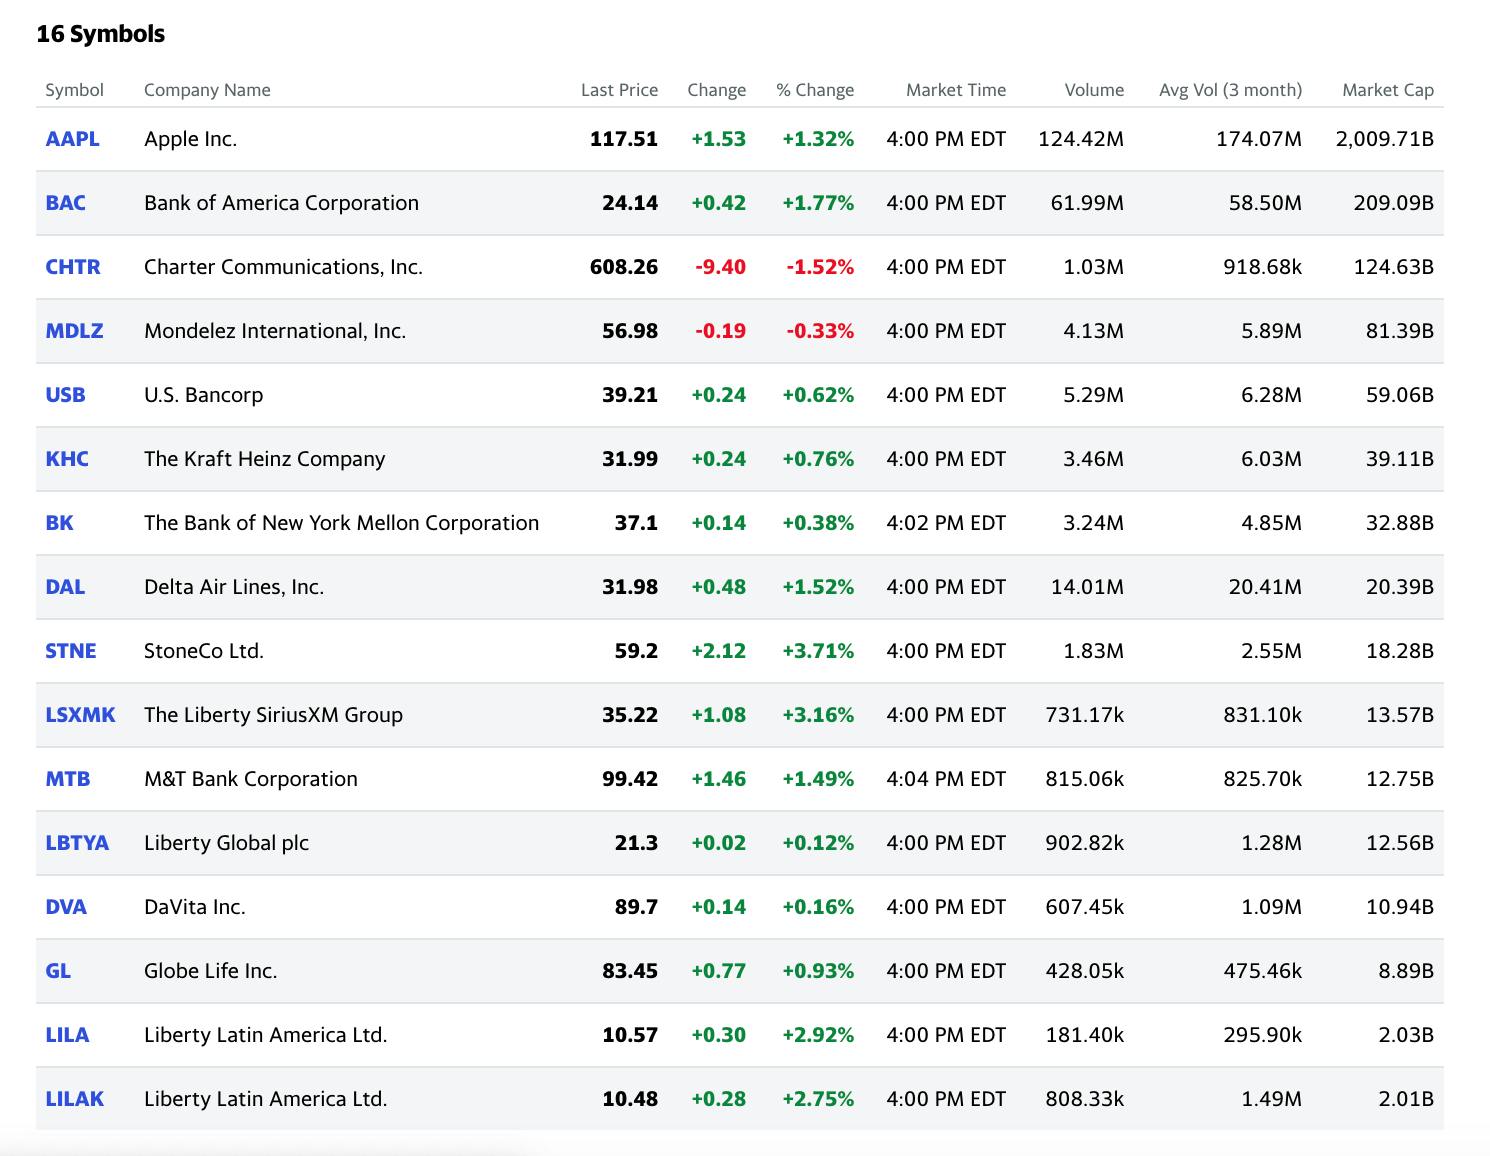The image size is (1490, 1156).
Task: Click the 209.09B market cap value
Action: coord(1394,203)
